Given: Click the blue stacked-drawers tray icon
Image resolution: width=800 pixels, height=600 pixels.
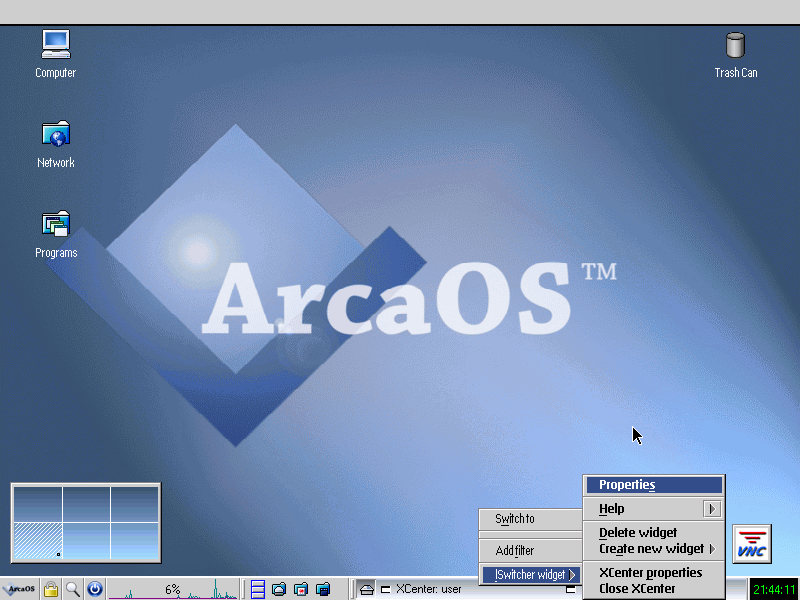Looking at the screenshot, I should coord(258,589).
